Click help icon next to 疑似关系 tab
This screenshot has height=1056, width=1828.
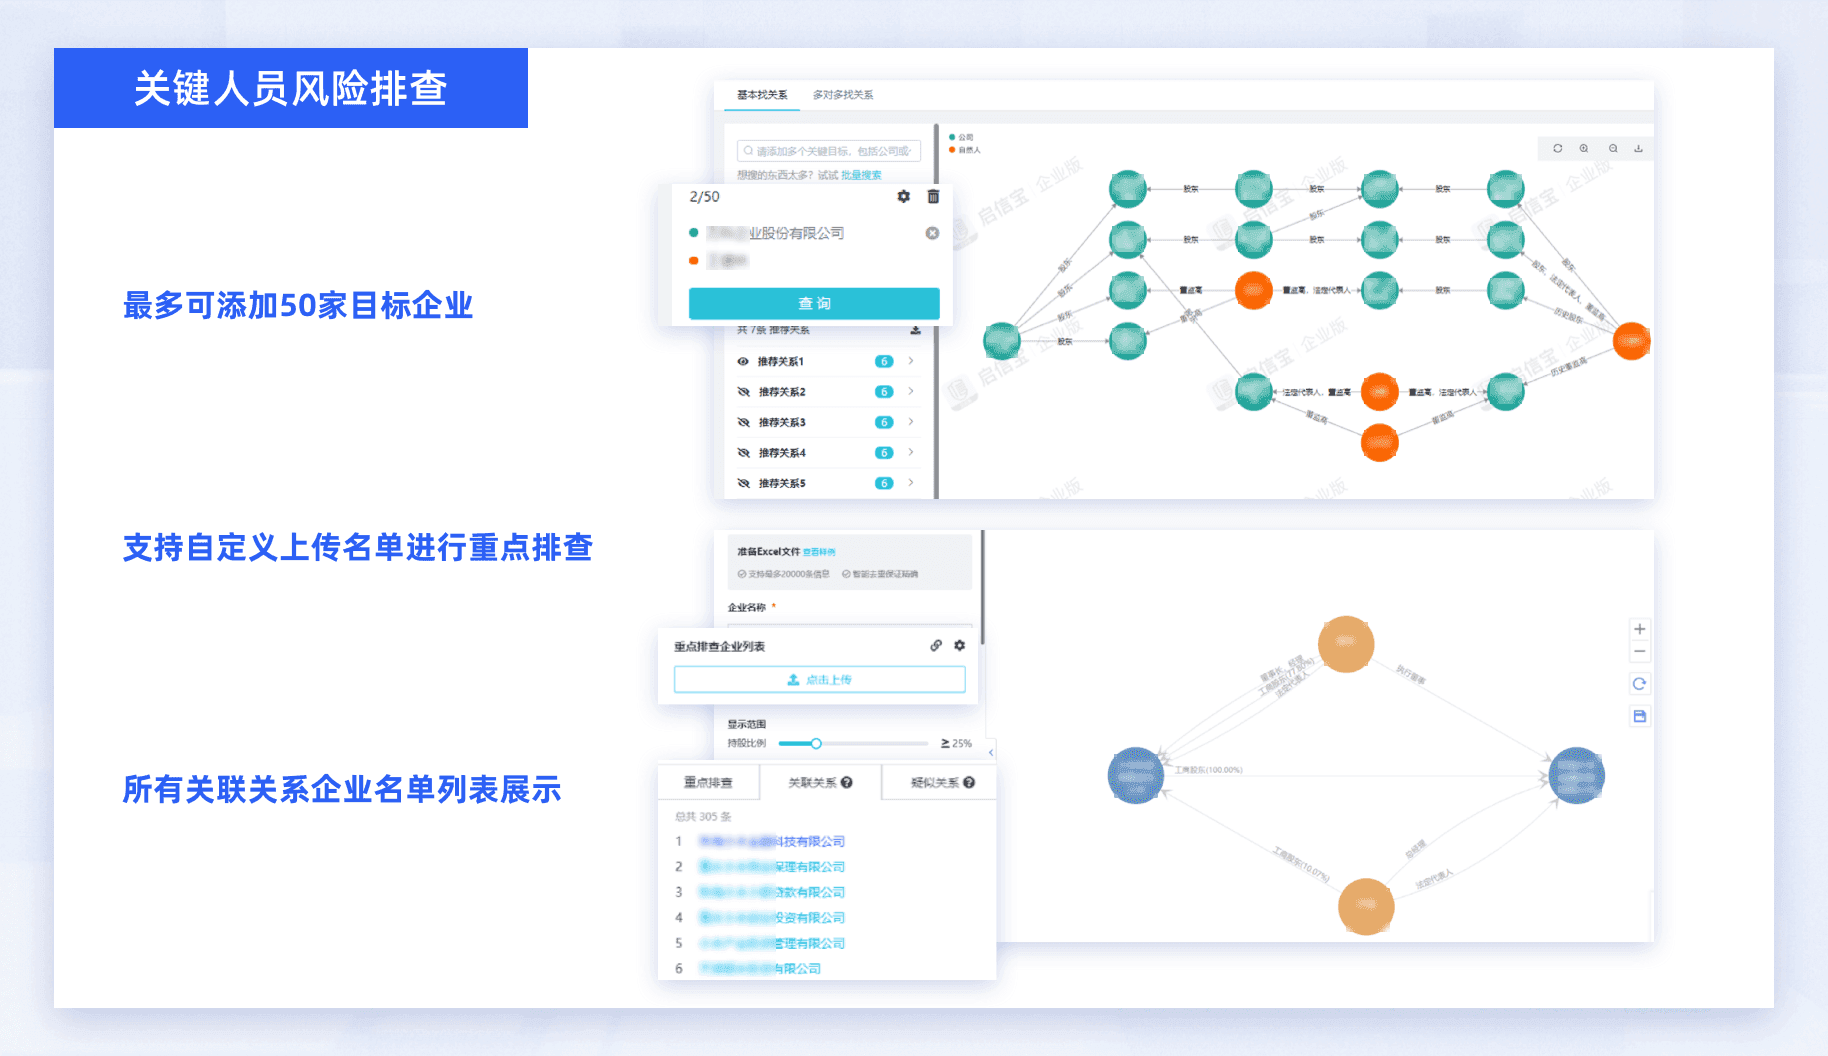[968, 783]
